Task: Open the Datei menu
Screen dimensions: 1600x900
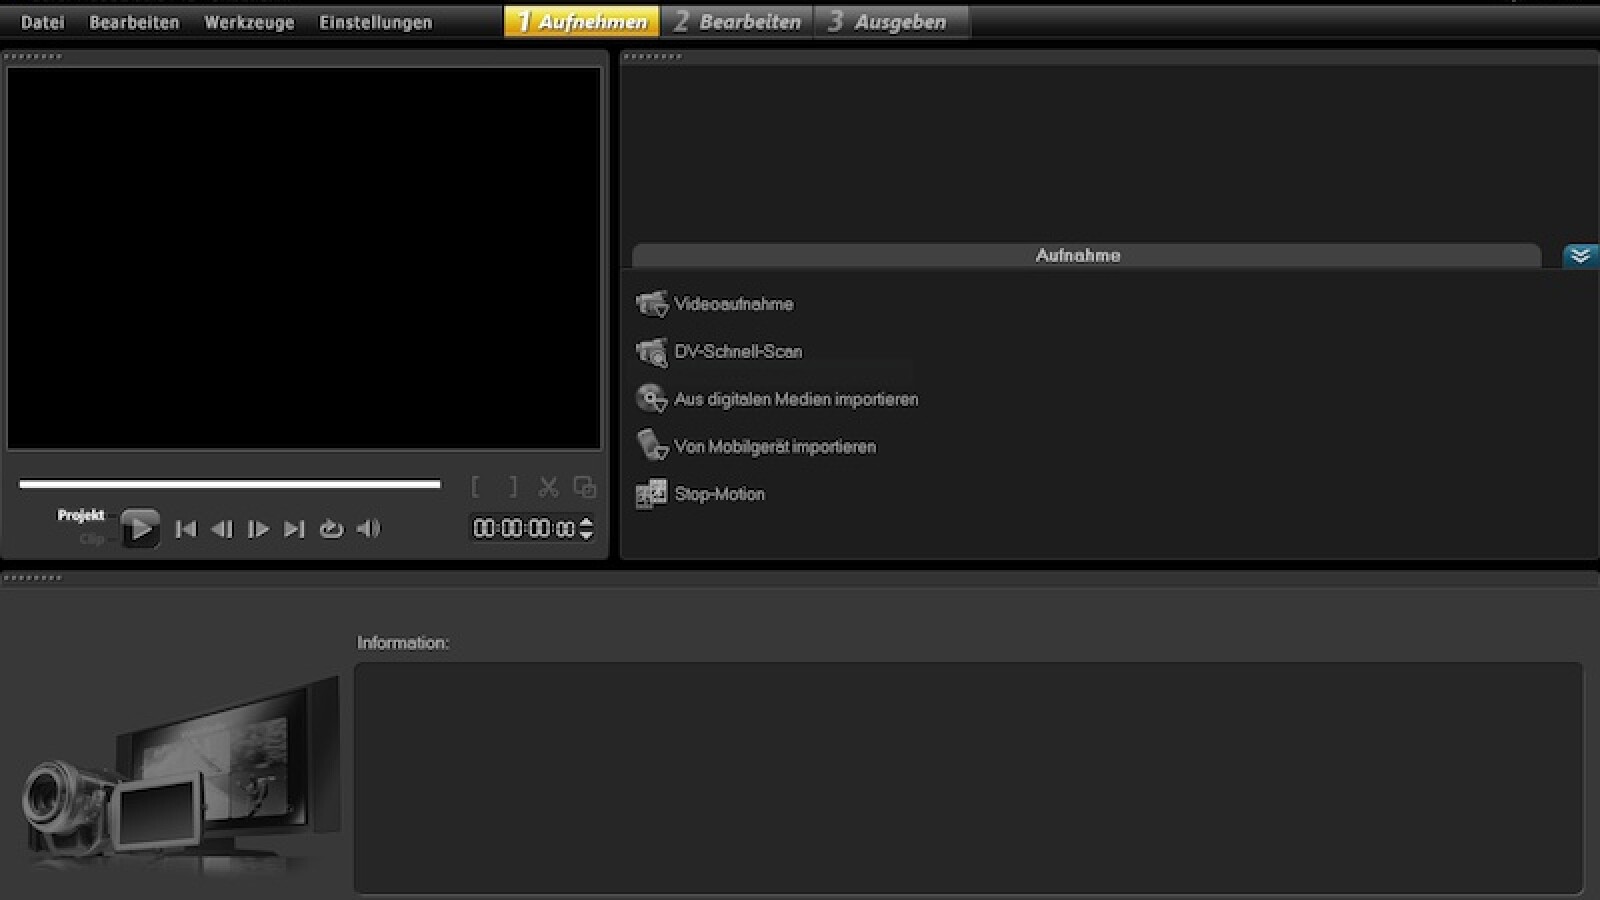Action: point(42,22)
